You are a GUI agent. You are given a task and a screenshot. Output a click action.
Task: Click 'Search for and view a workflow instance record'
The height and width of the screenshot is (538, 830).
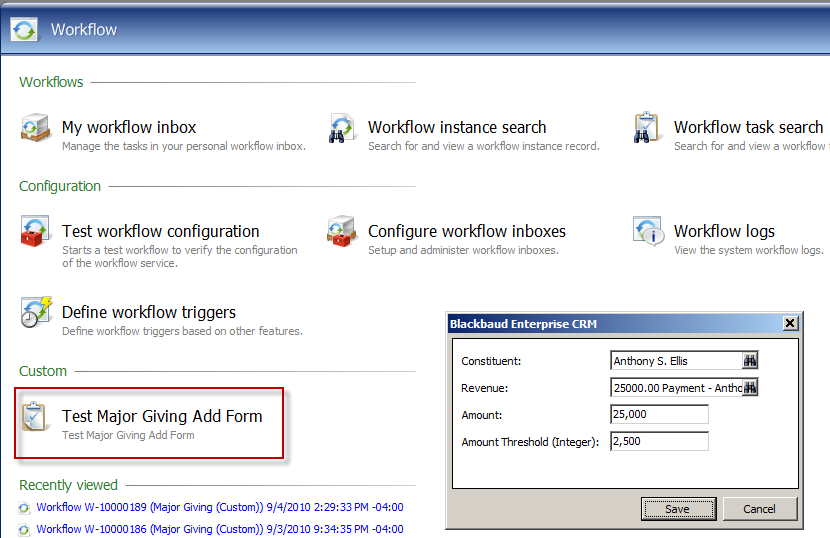point(484,146)
